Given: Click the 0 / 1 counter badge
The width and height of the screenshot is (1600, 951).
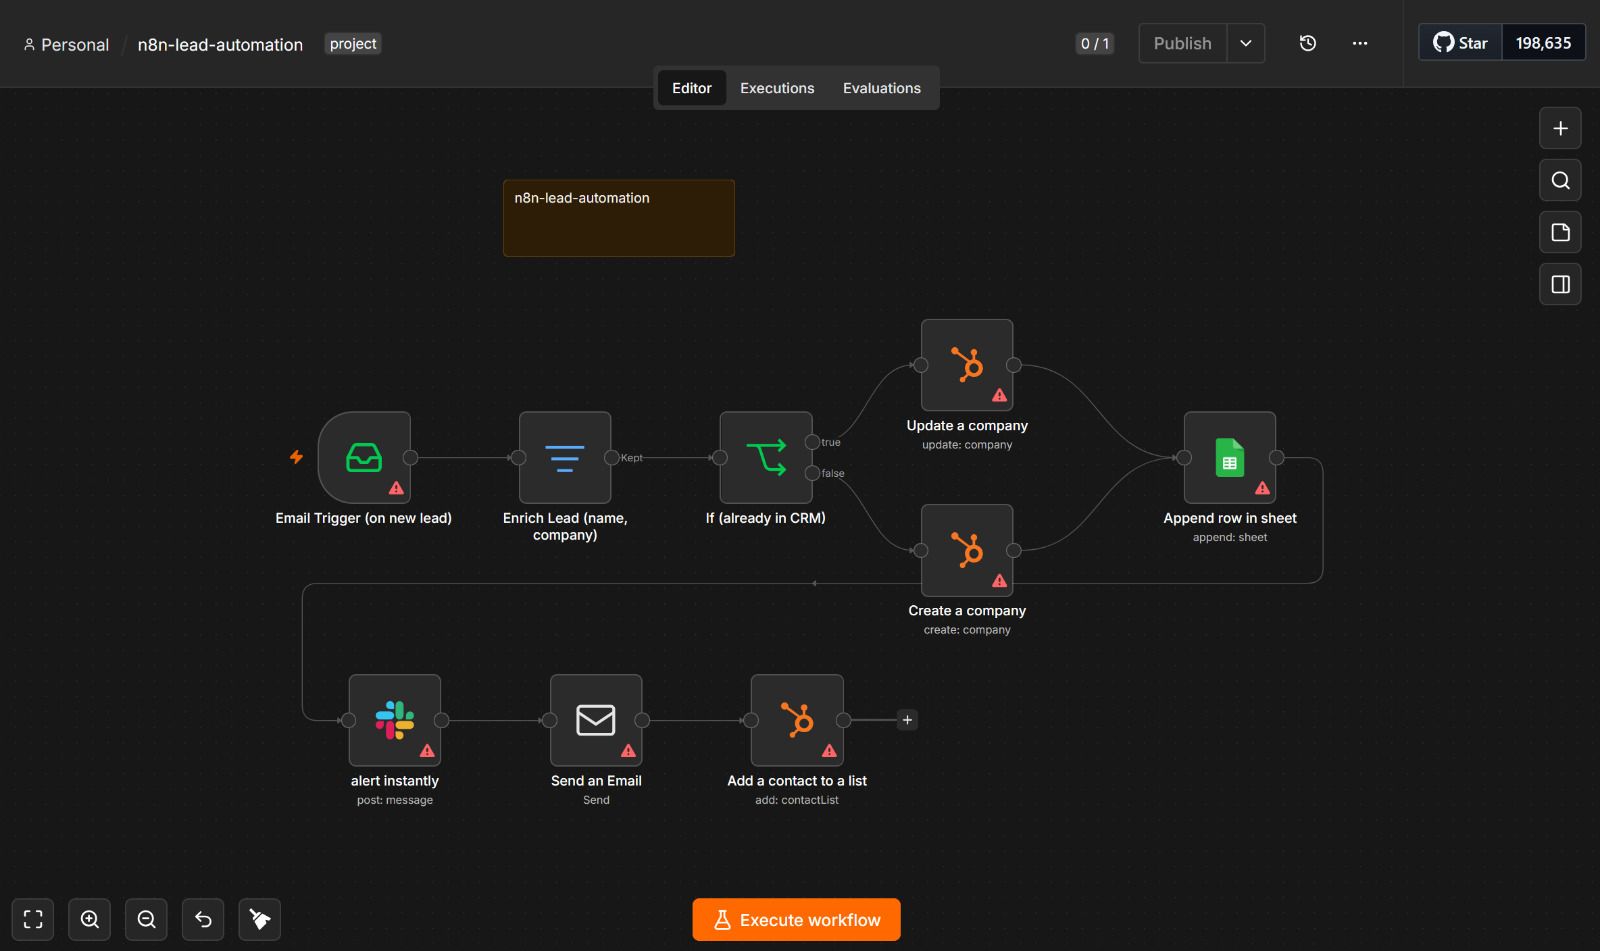Looking at the screenshot, I should tap(1095, 44).
